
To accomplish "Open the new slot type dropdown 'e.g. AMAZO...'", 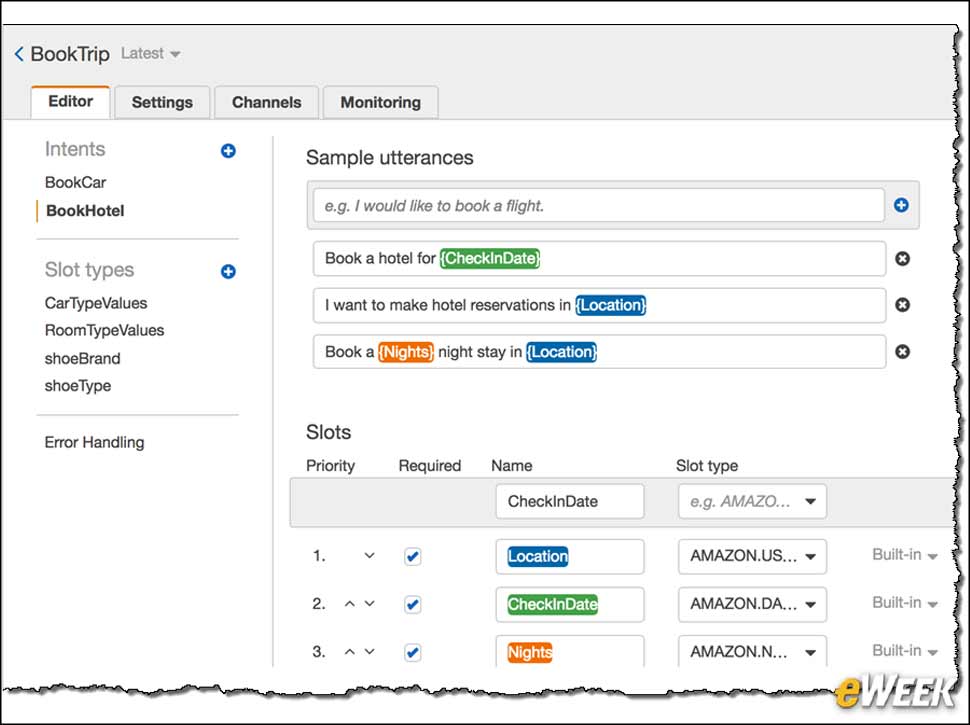I will (x=752, y=501).
